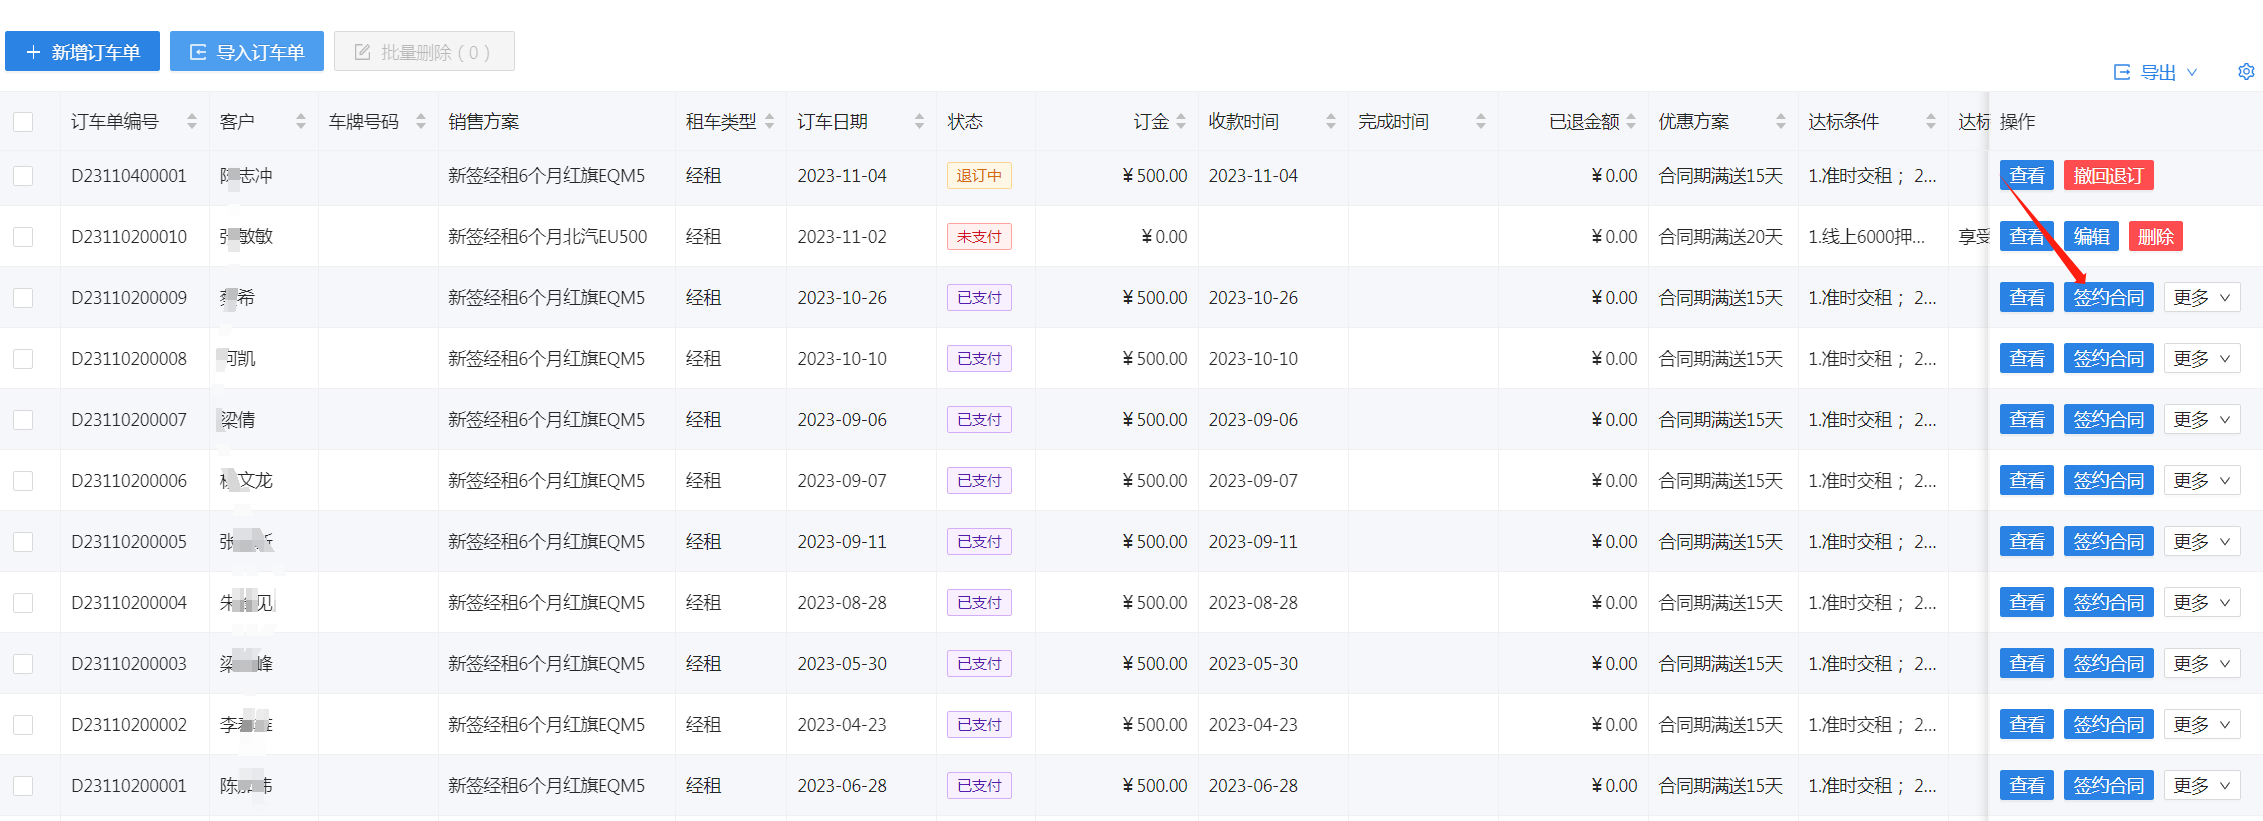Open 更多 dropdown for order D23110200009
Screen dimensions: 2263x821
click(2202, 298)
